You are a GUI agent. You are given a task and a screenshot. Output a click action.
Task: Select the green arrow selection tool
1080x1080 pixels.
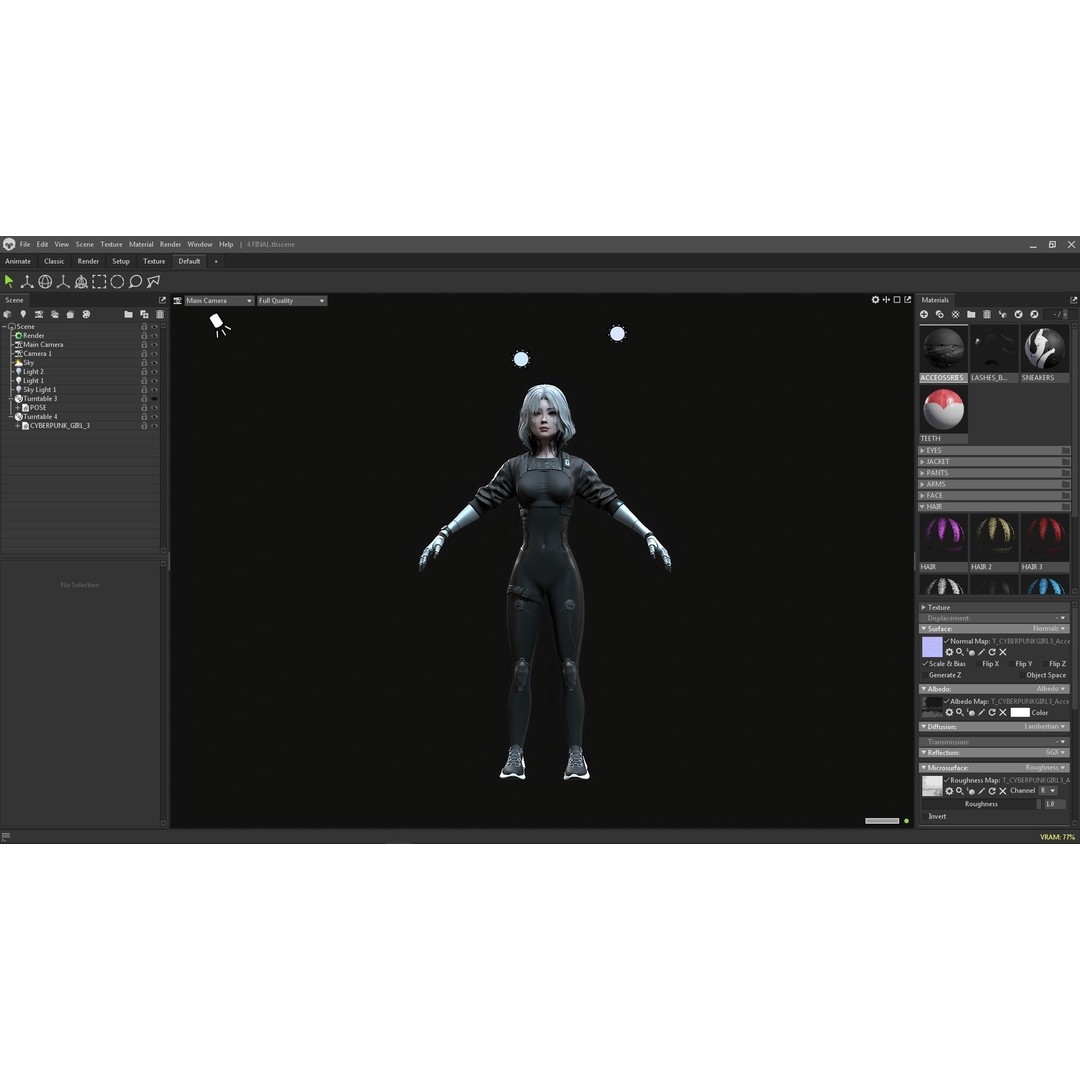9,281
